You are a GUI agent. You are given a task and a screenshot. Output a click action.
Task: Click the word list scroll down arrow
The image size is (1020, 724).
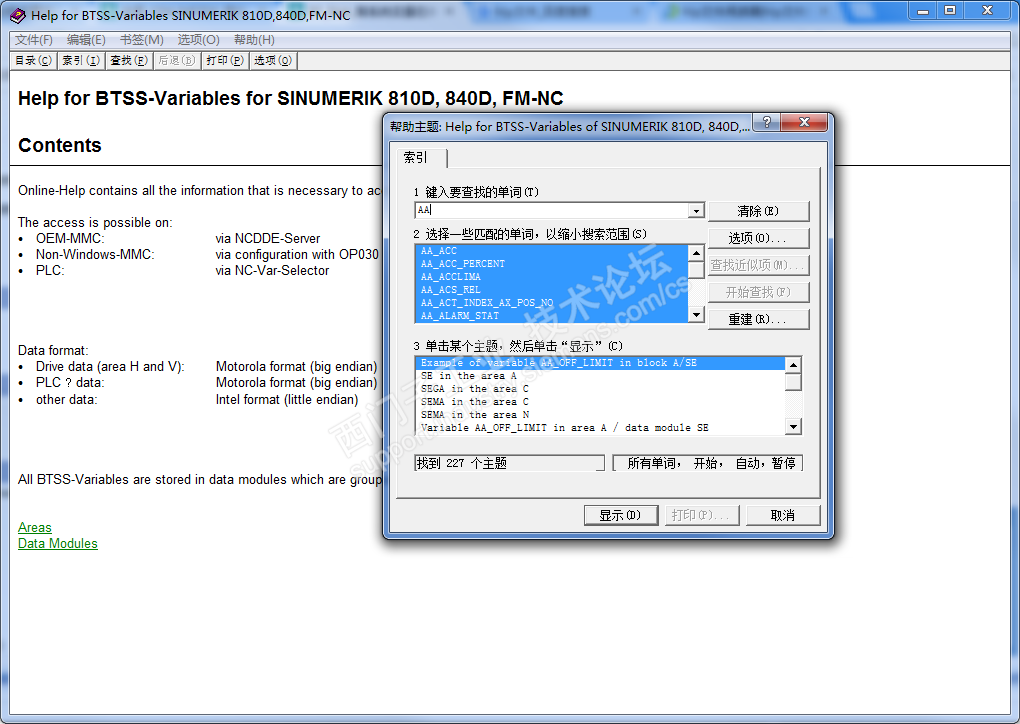[x=696, y=315]
